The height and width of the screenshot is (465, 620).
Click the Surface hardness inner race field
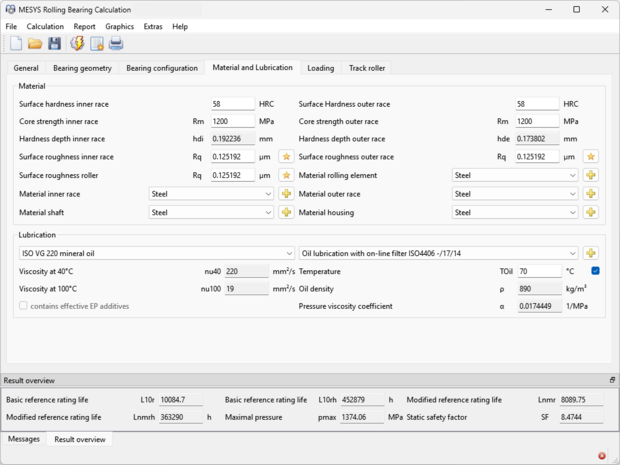[231, 103]
